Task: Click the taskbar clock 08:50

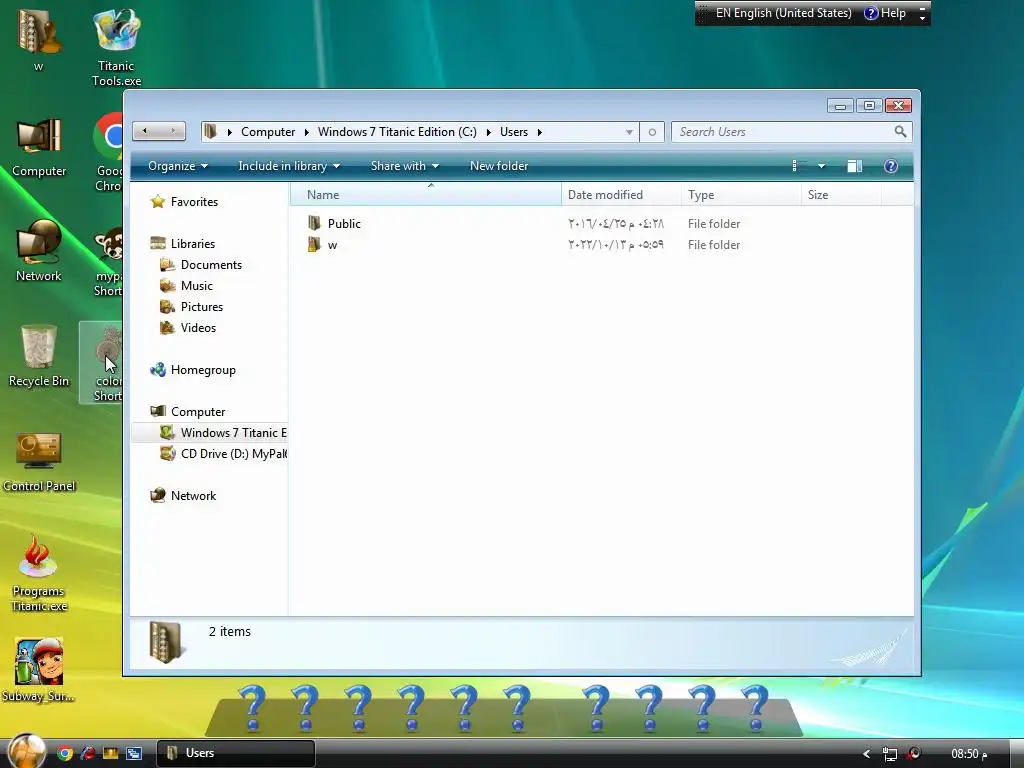Action: click(x=969, y=754)
